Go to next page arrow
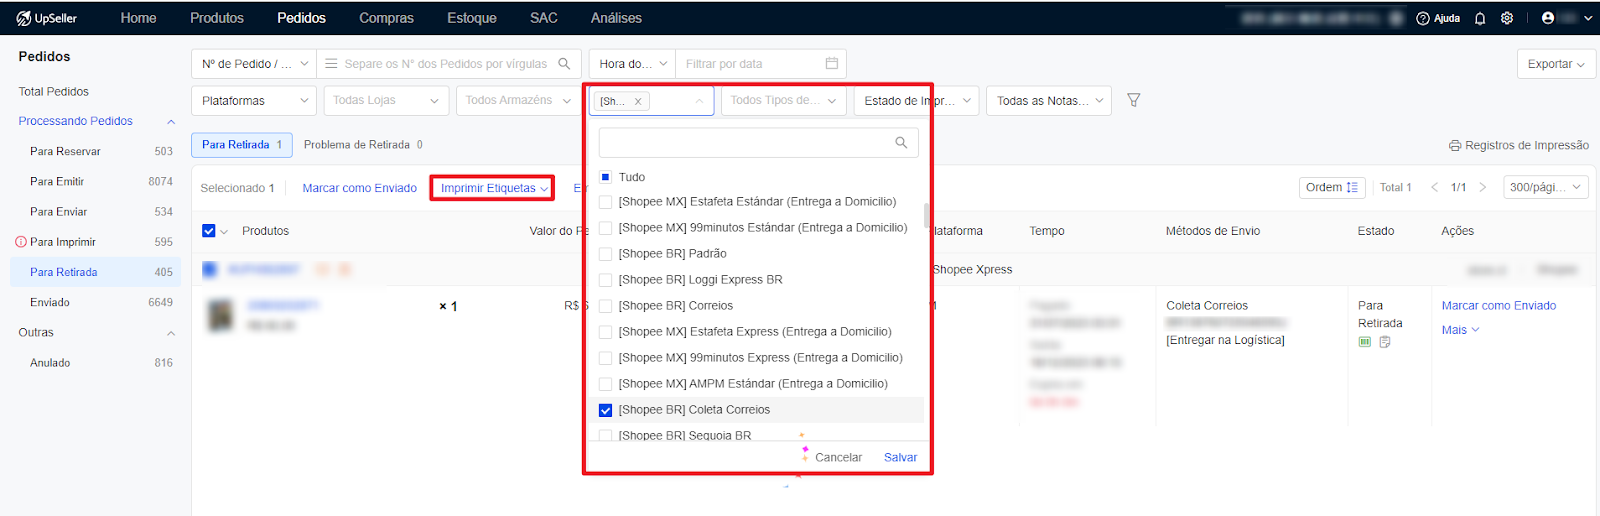The width and height of the screenshot is (1600, 516). pos(1482,187)
